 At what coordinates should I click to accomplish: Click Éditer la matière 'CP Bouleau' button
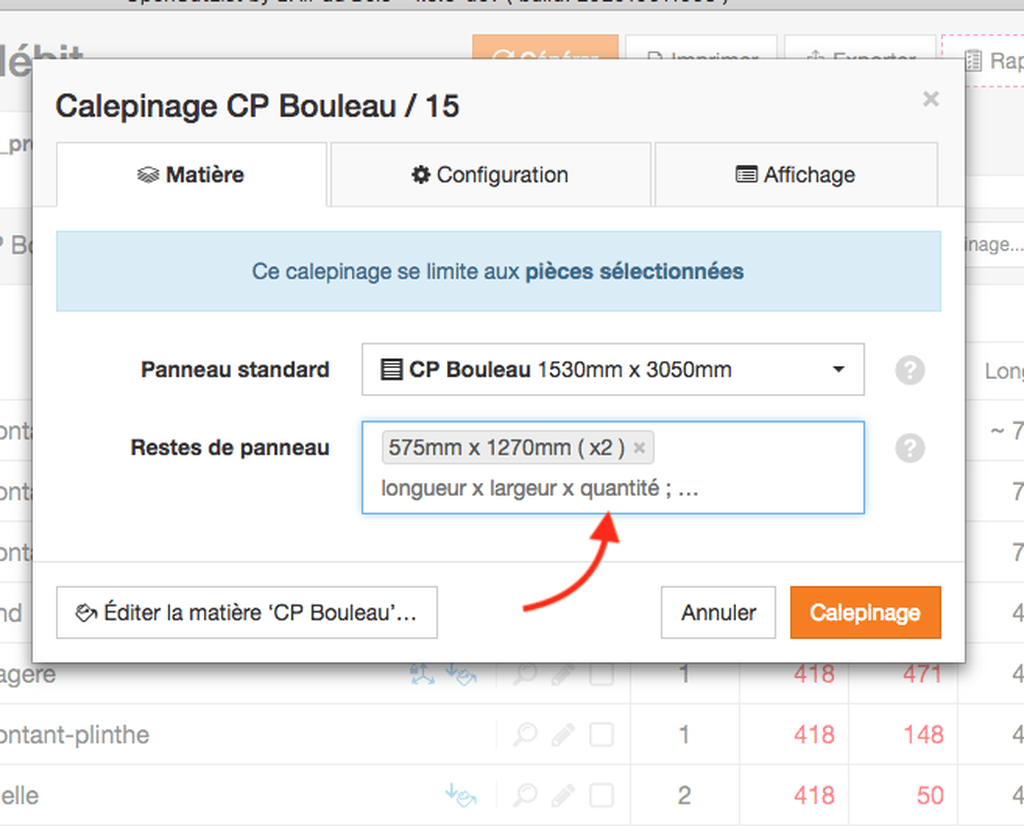(247, 612)
